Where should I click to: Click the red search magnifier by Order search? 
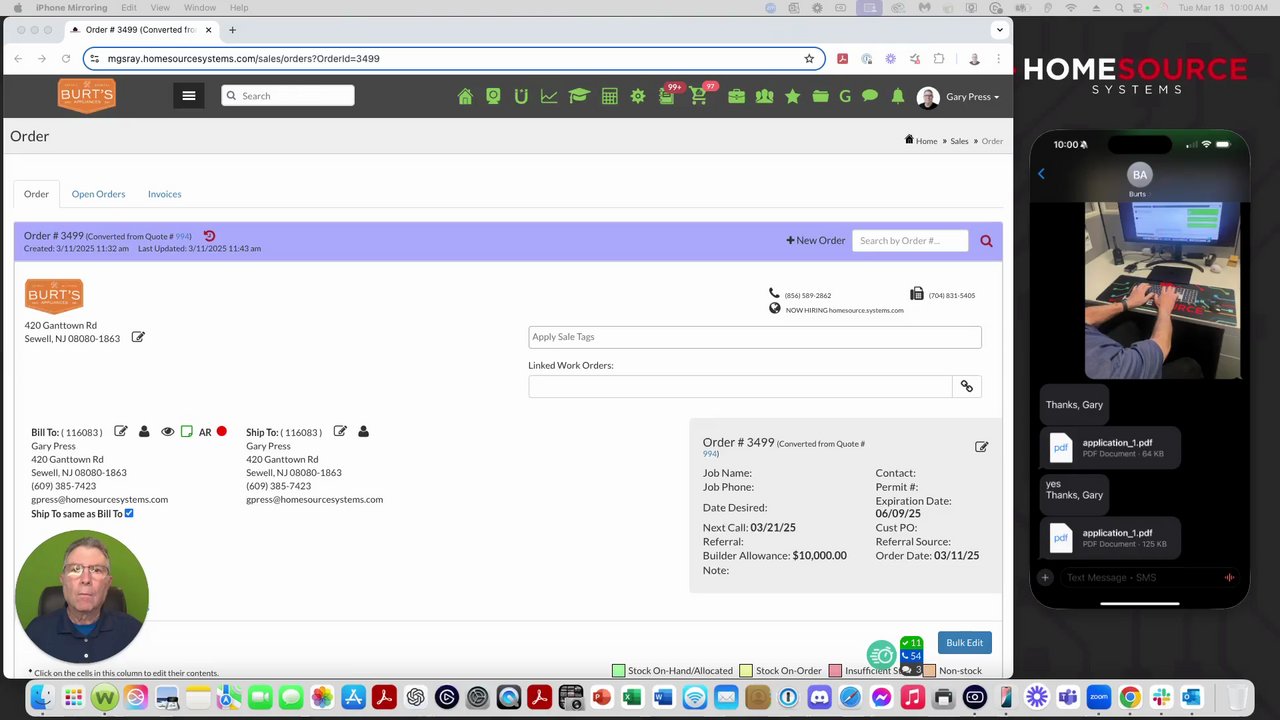(986, 241)
